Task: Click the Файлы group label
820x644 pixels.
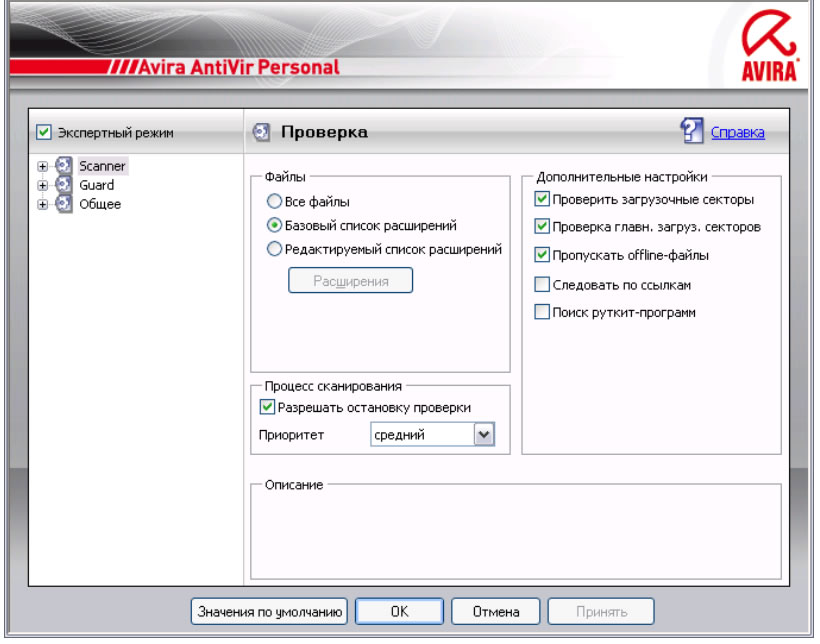Action: (x=285, y=177)
